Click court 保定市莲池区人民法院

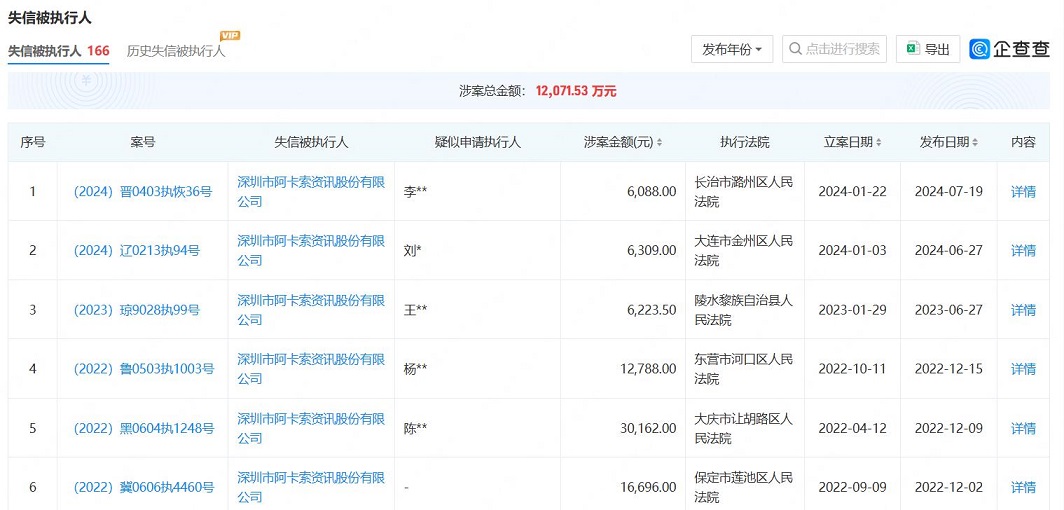(x=744, y=488)
